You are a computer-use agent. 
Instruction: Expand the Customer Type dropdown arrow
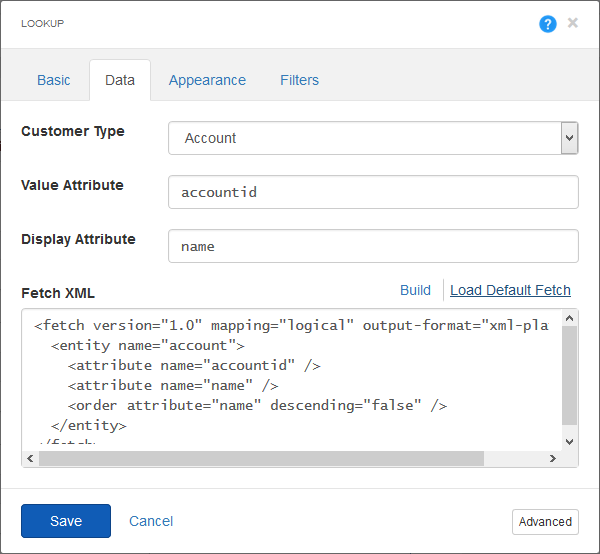(569, 138)
